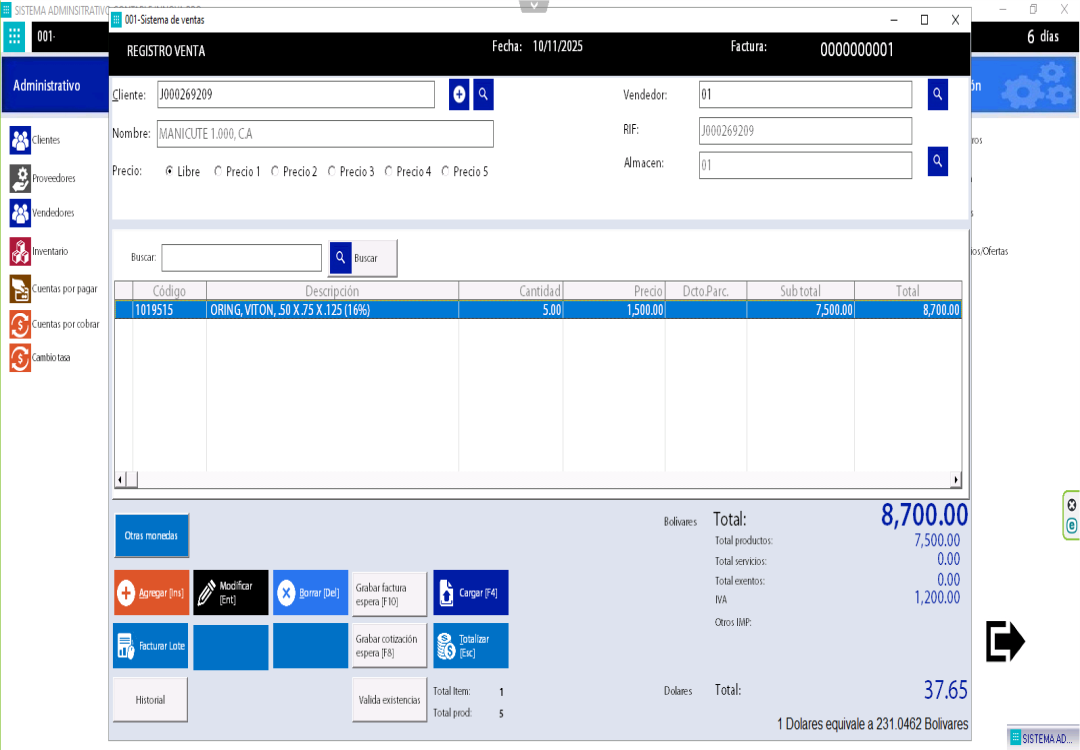Open Cuentas por cobrar module
This screenshot has width=1080, height=750.
click(20, 324)
